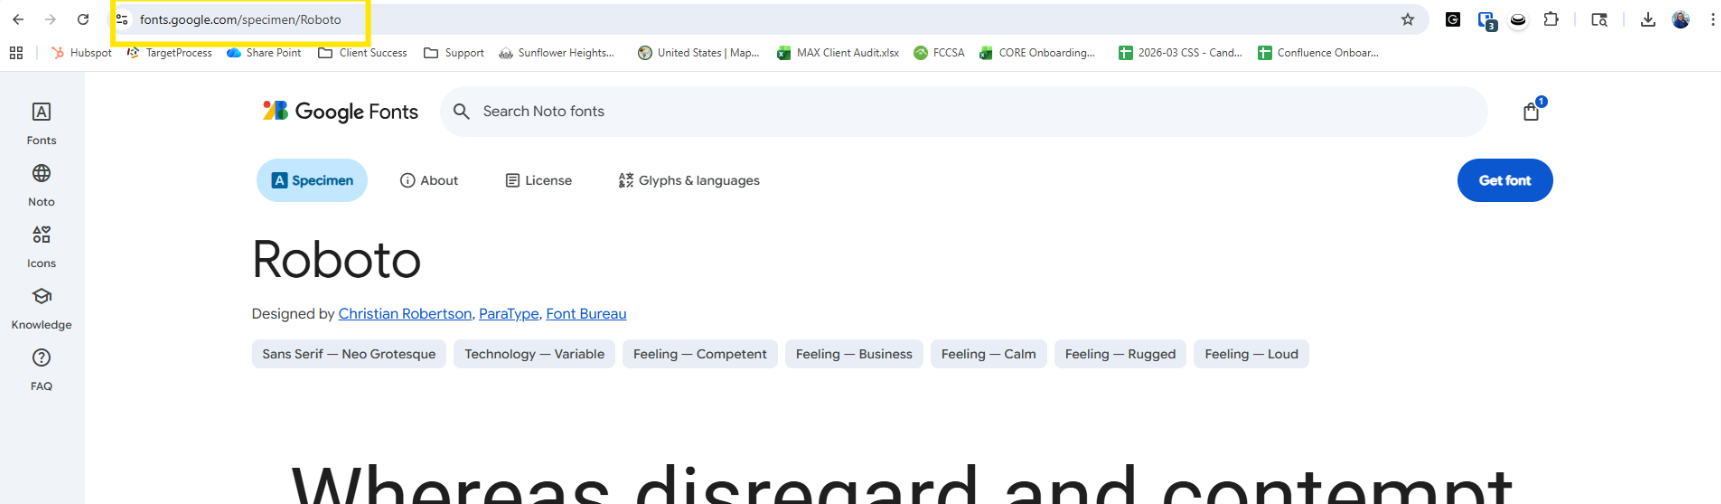Open the Font Bureau link
The image size is (1721, 504).
586,314
